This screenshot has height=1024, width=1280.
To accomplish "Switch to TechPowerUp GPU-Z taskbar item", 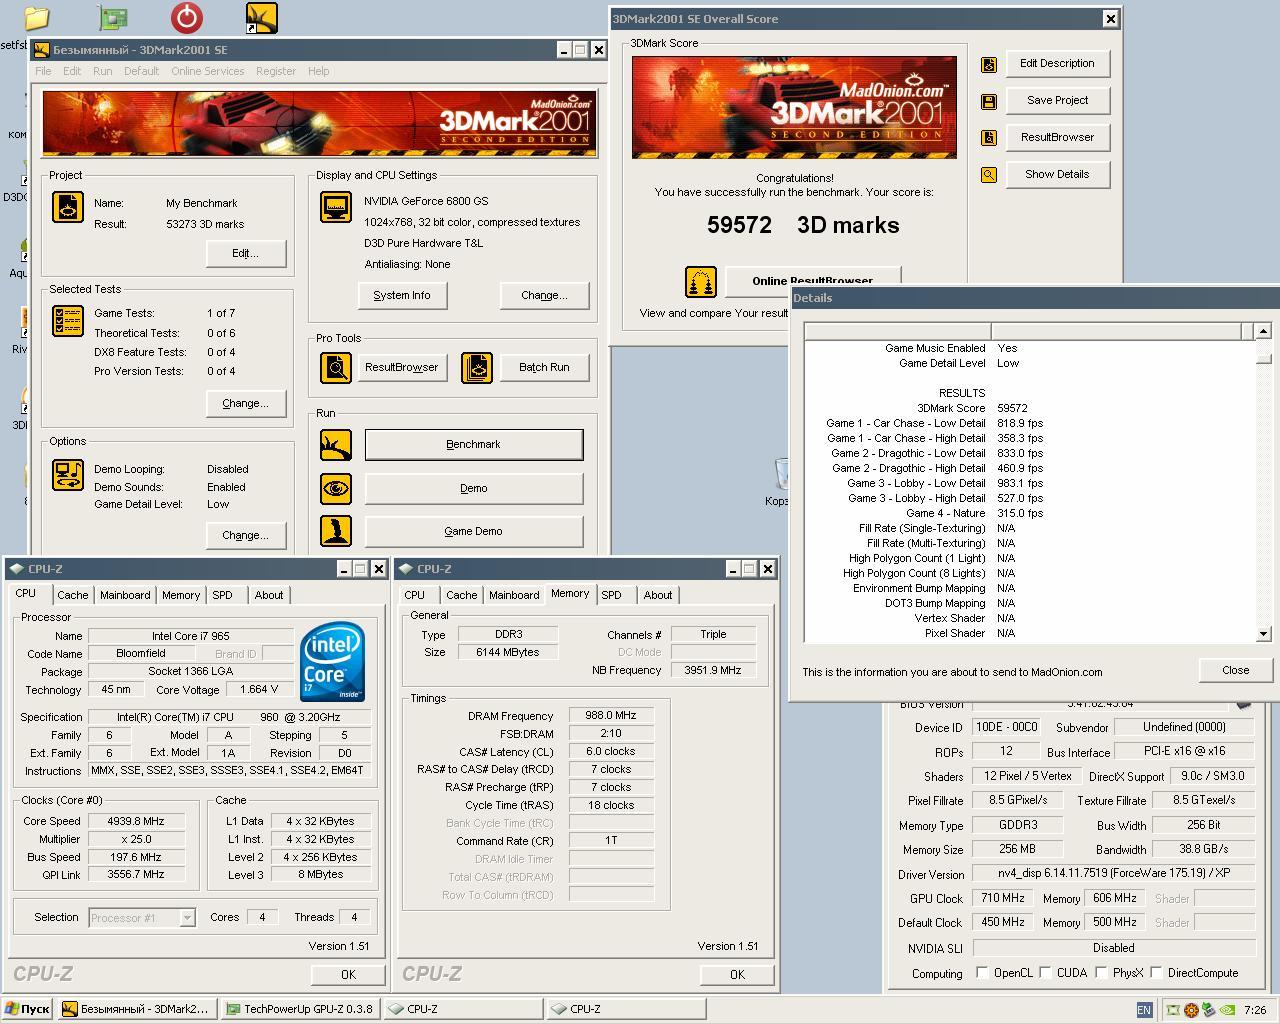I will coord(300,1009).
